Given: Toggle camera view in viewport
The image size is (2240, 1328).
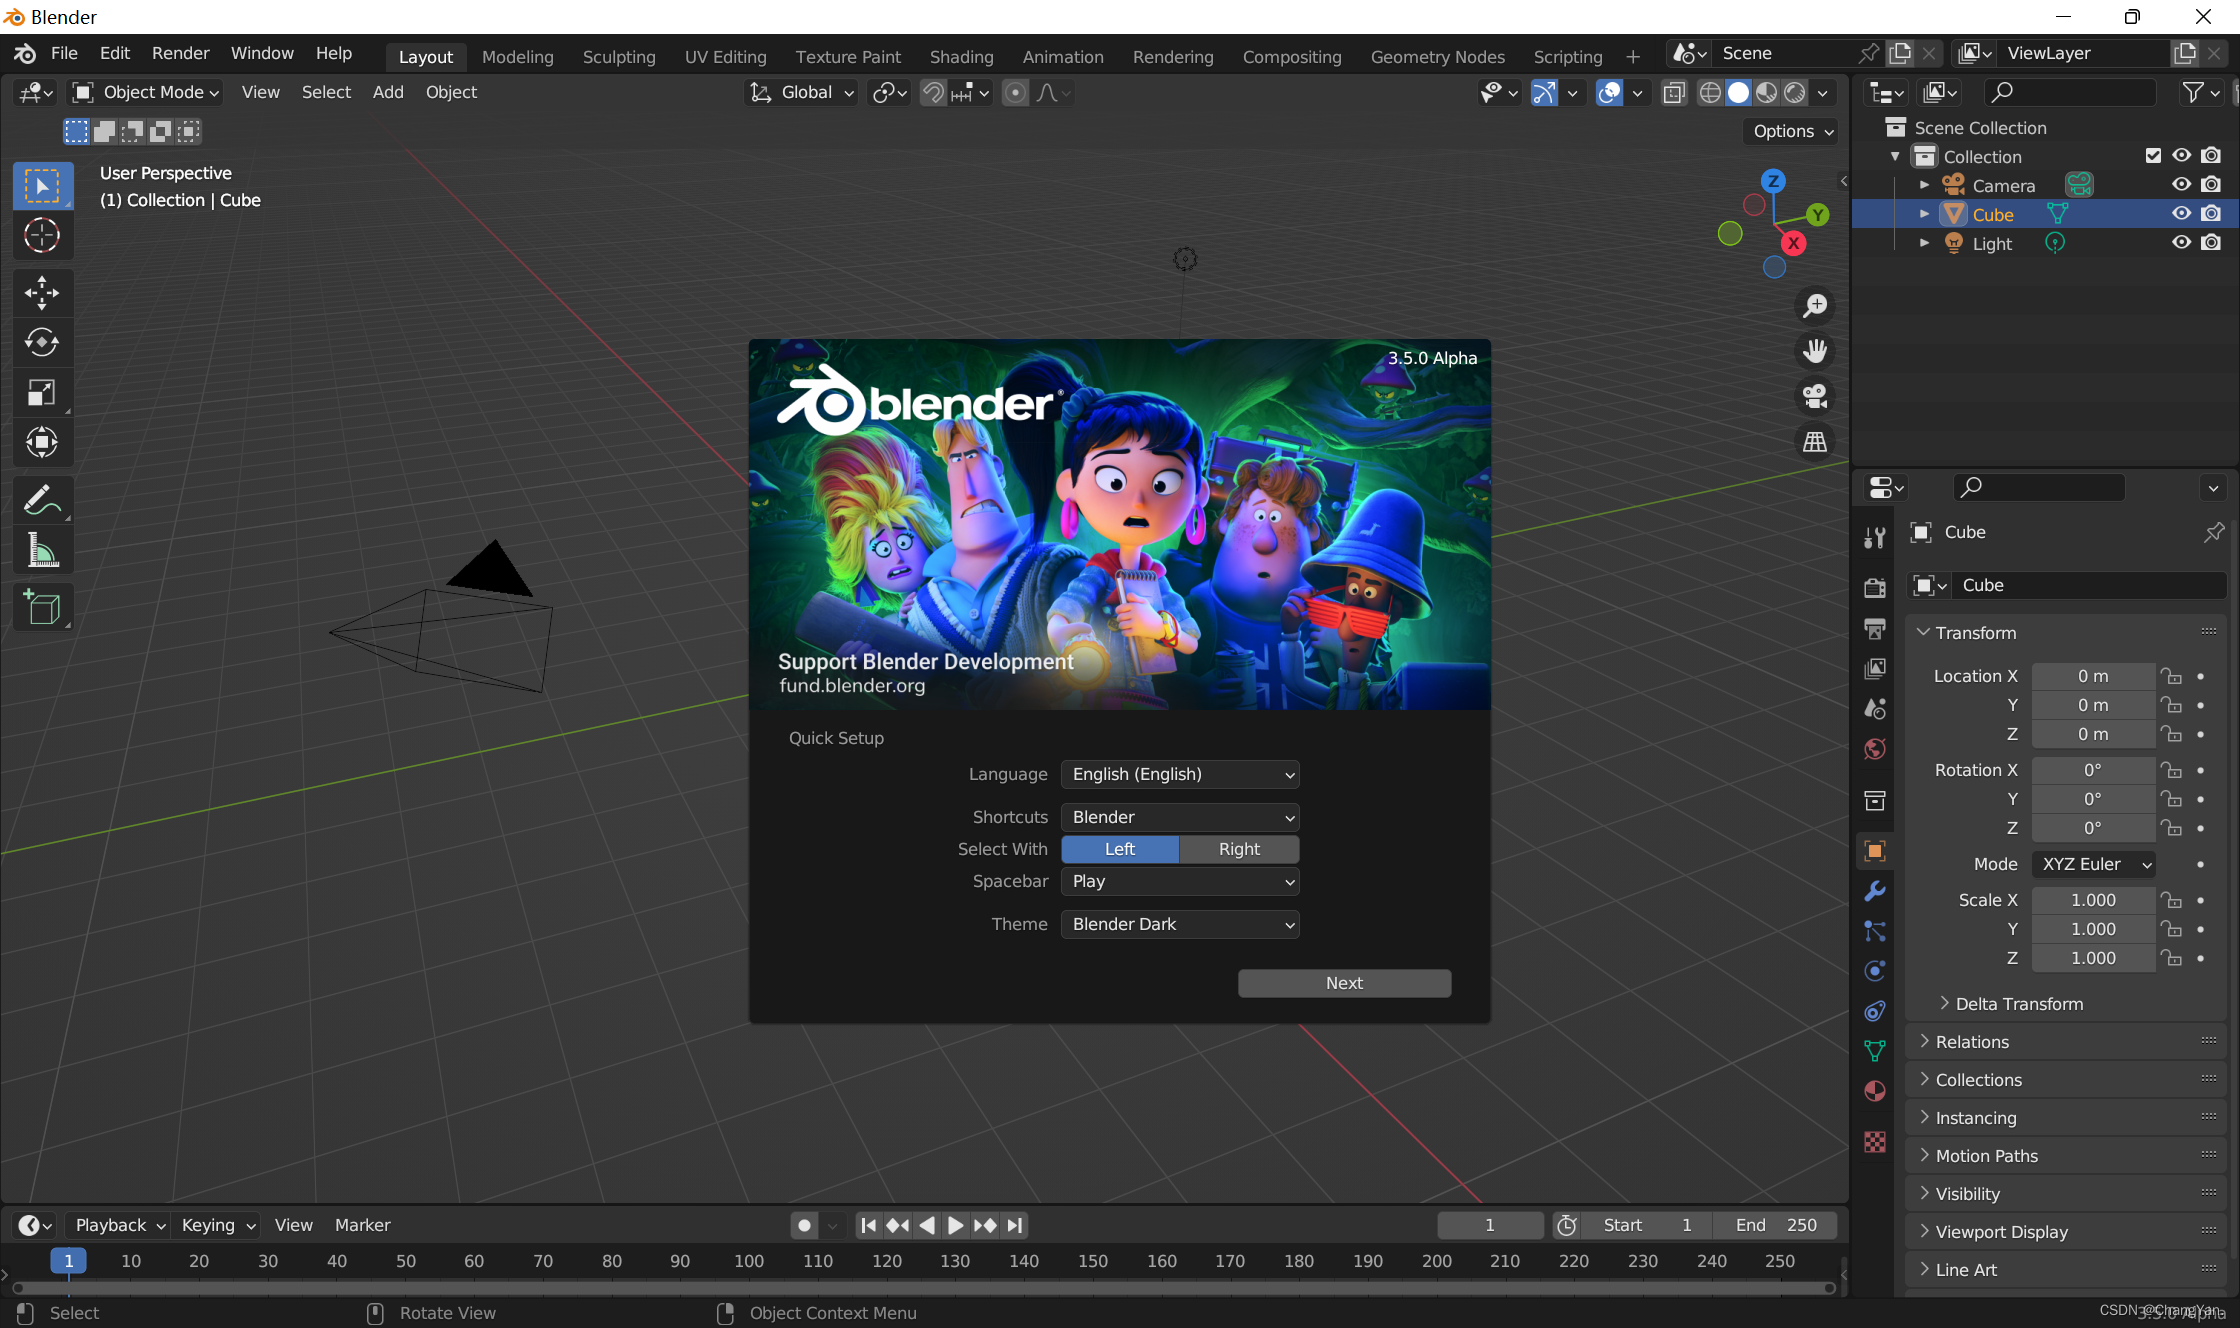Looking at the screenshot, I should (x=1814, y=397).
